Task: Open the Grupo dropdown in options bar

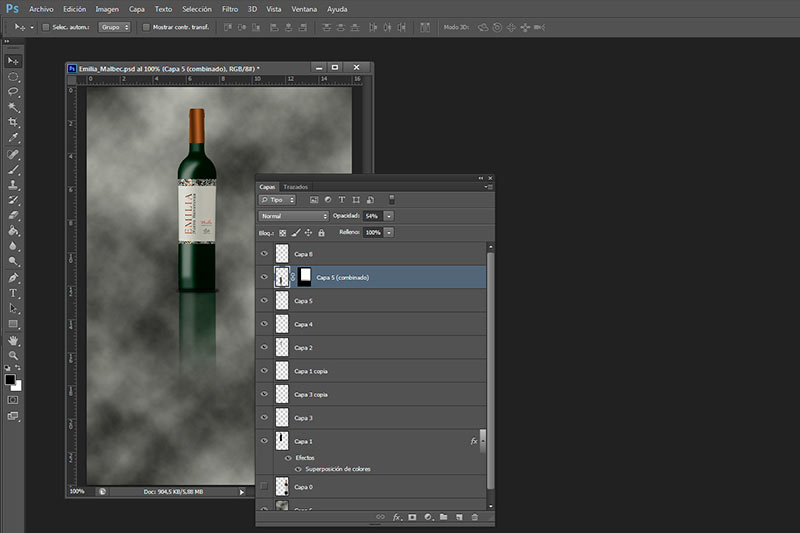Action: 114,27
